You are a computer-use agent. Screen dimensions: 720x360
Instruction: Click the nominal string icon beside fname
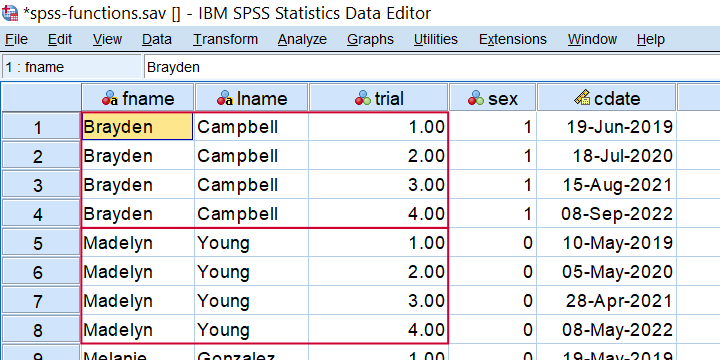coord(110,98)
